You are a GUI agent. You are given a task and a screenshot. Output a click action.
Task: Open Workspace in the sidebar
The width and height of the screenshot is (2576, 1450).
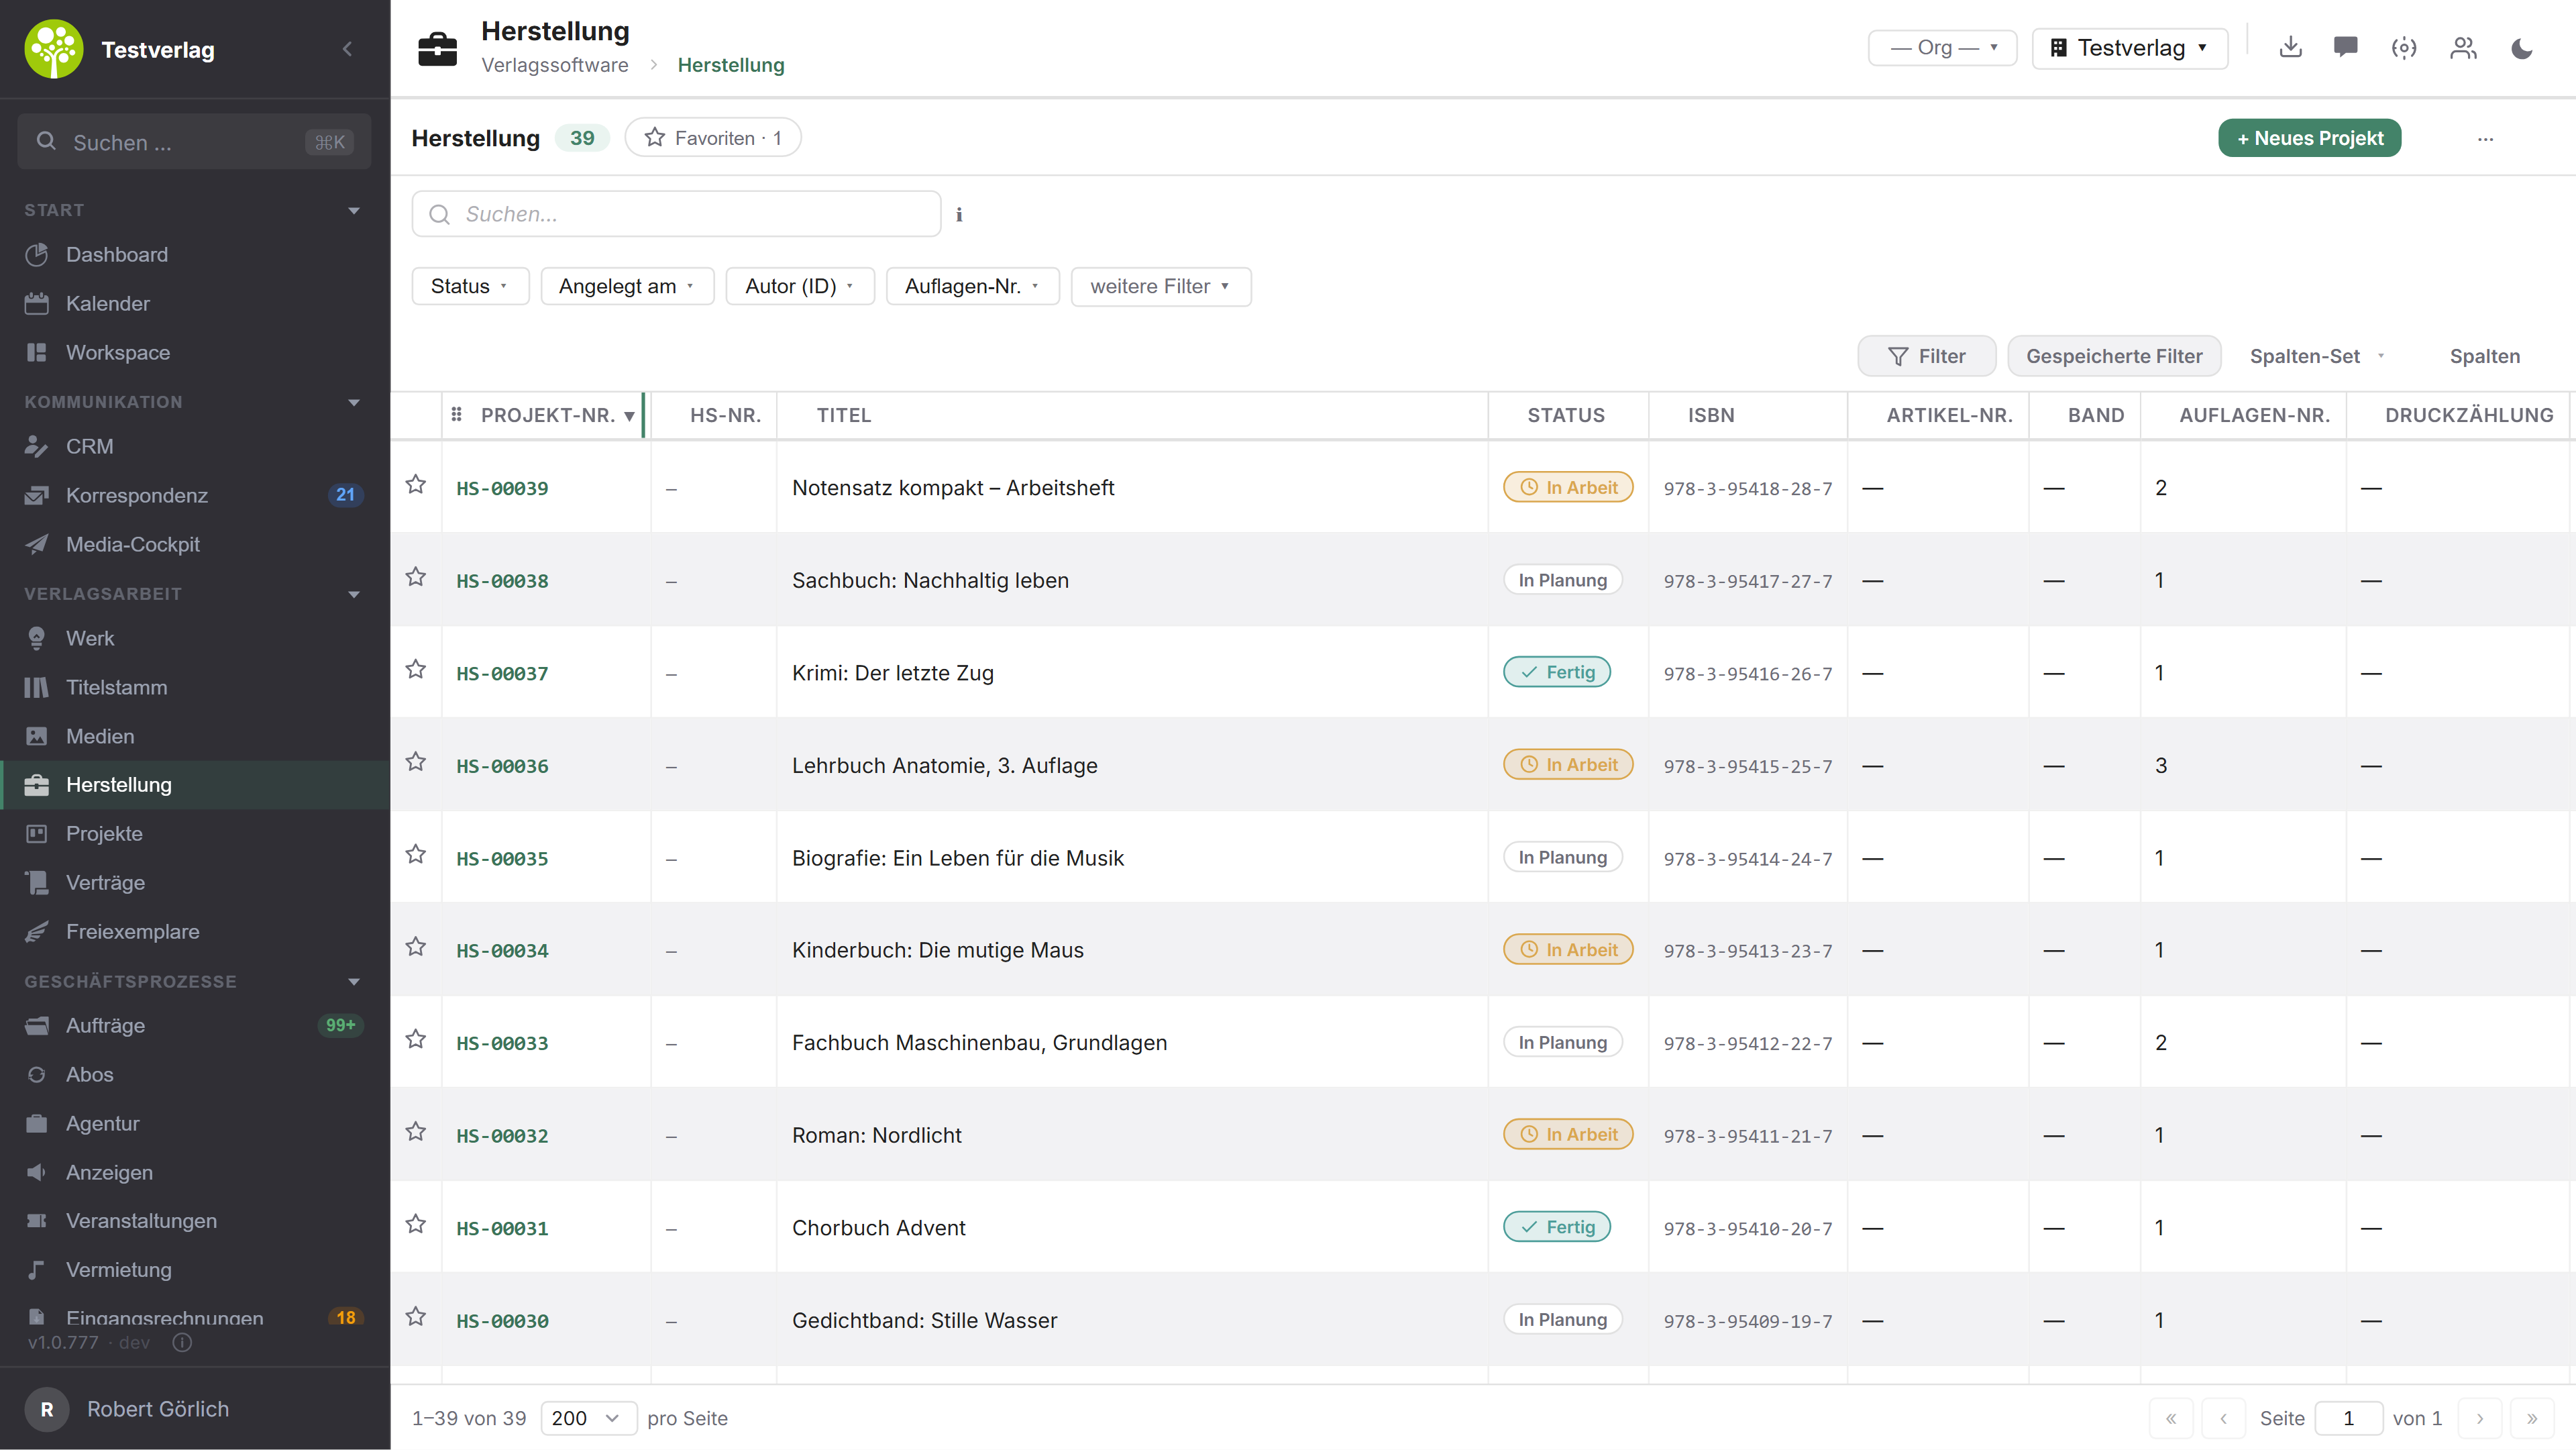tap(195, 352)
